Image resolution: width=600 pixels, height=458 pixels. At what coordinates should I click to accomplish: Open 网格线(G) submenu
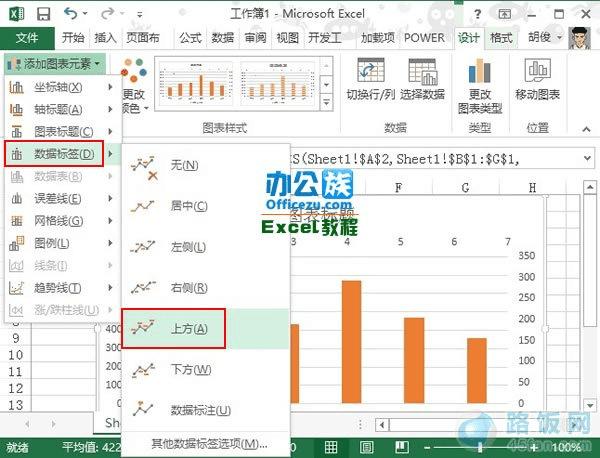pyautogui.click(x=63, y=221)
